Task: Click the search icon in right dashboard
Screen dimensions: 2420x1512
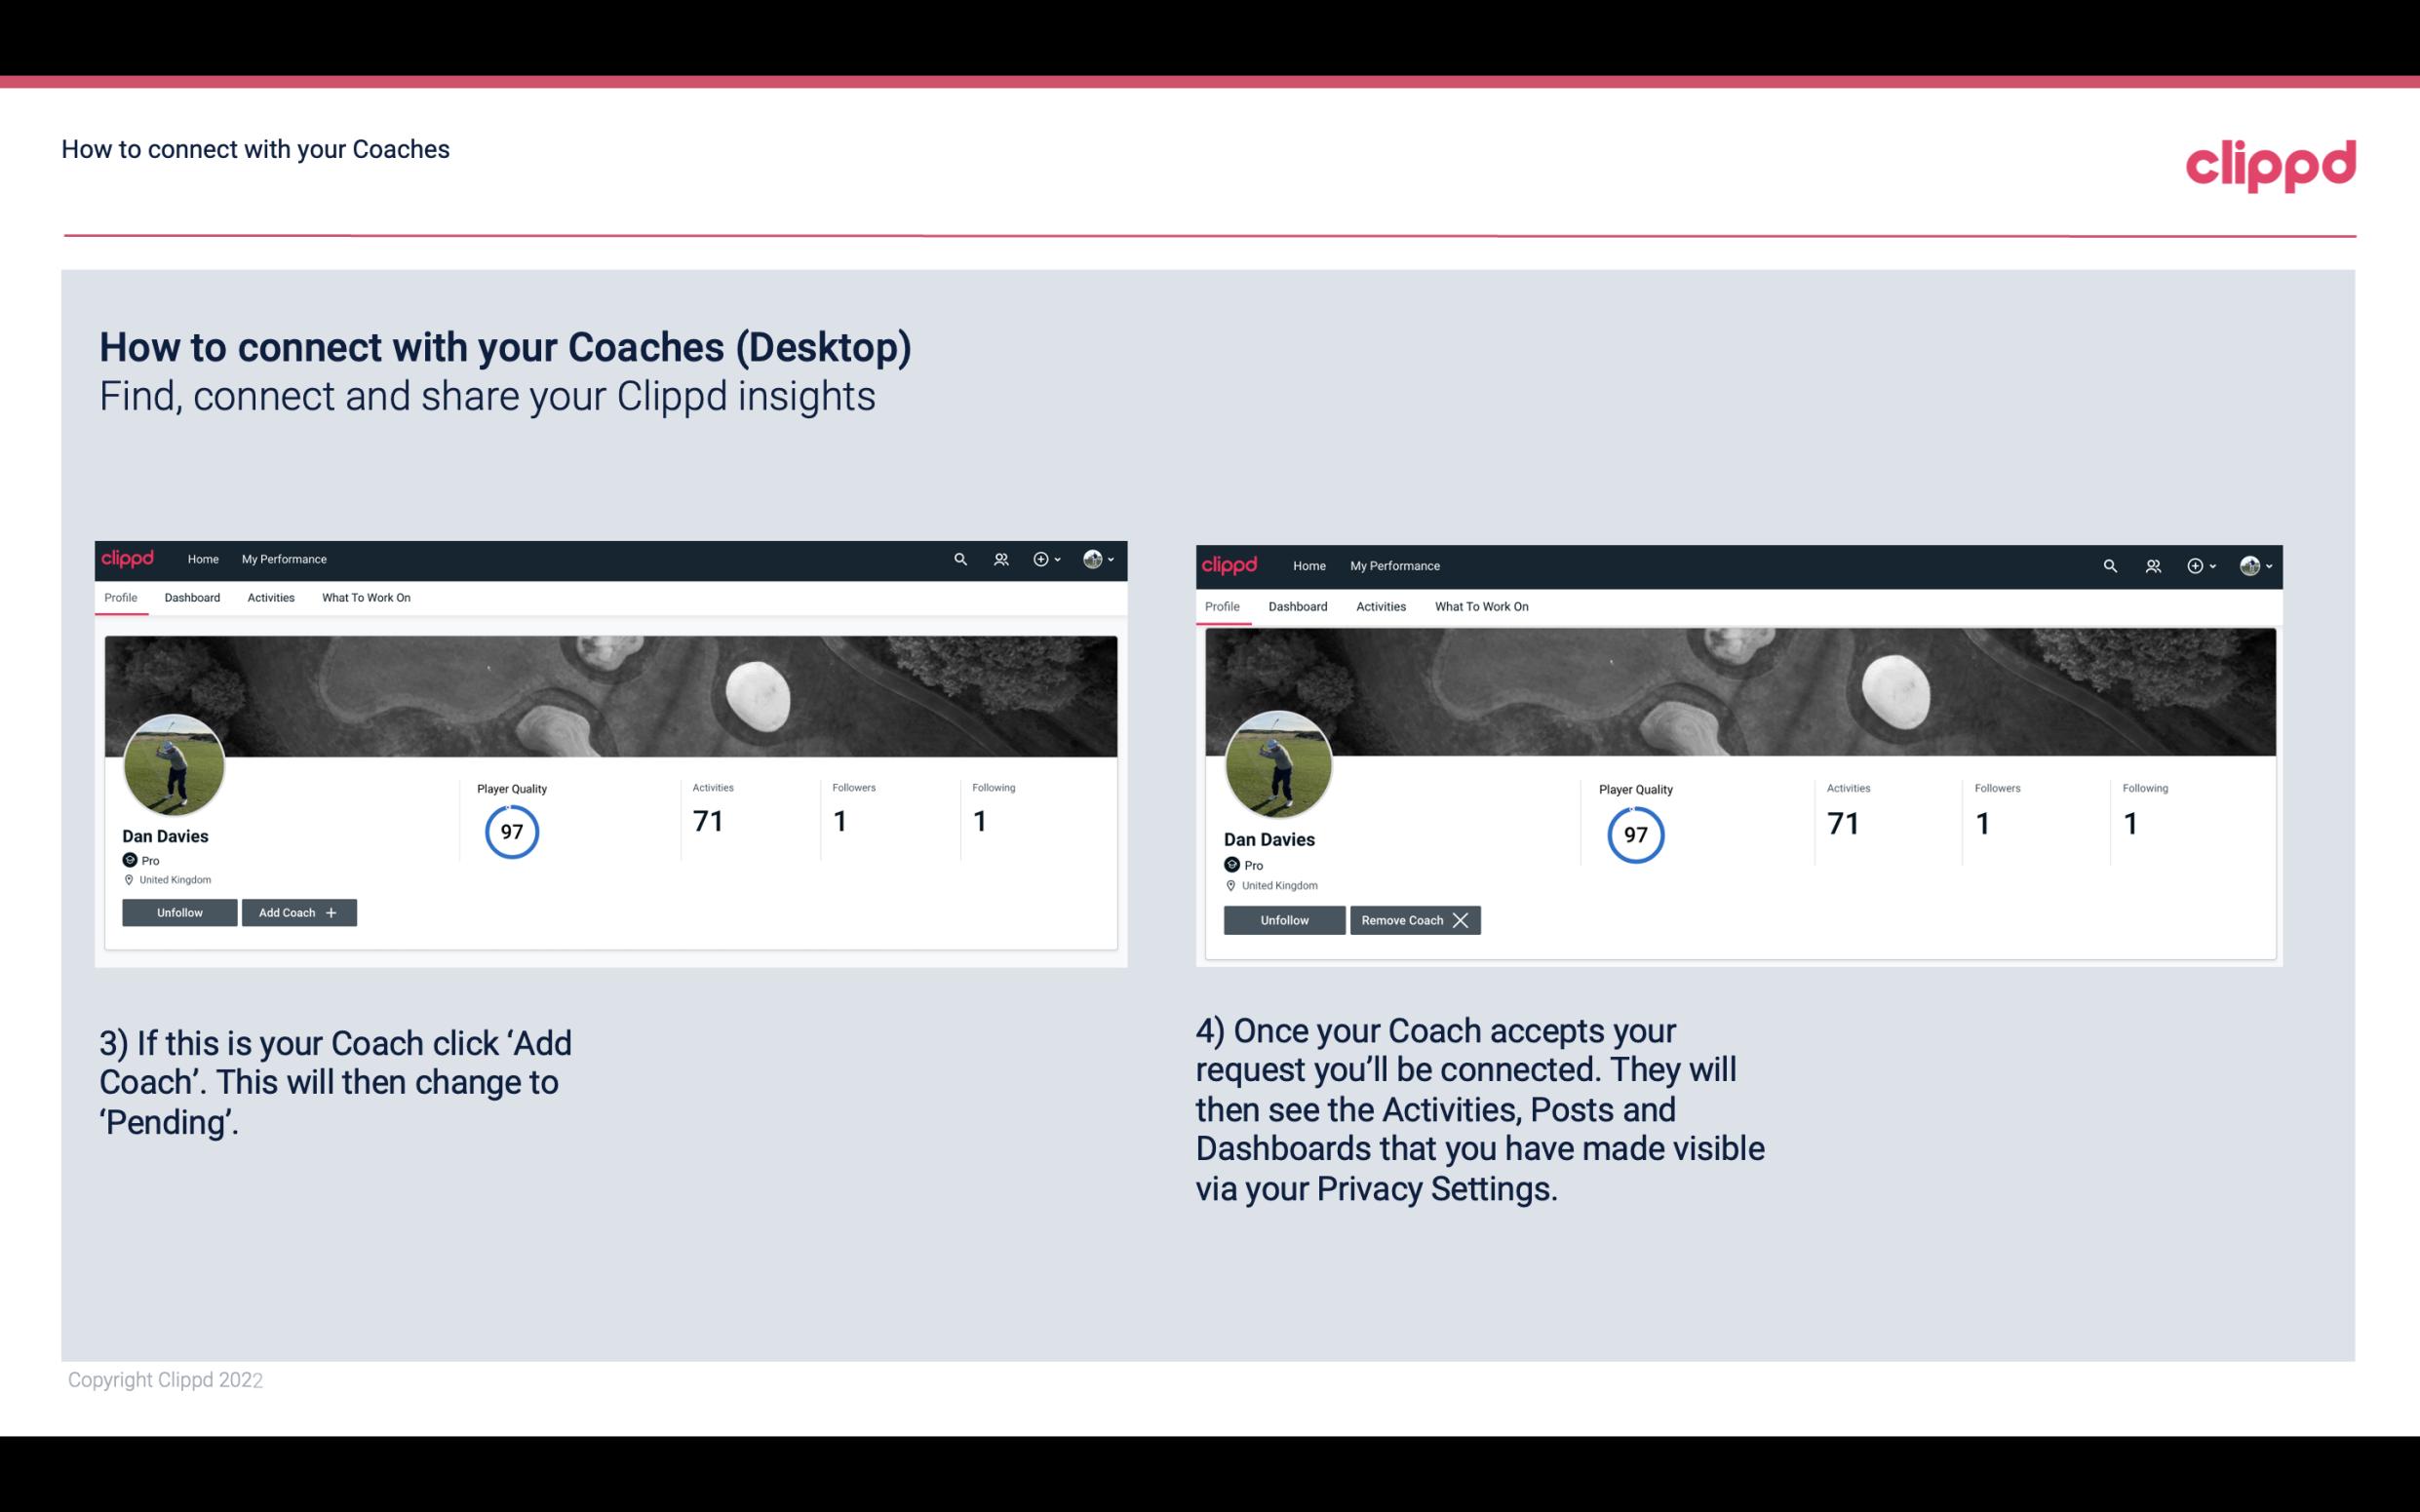Action: click(x=2108, y=564)
